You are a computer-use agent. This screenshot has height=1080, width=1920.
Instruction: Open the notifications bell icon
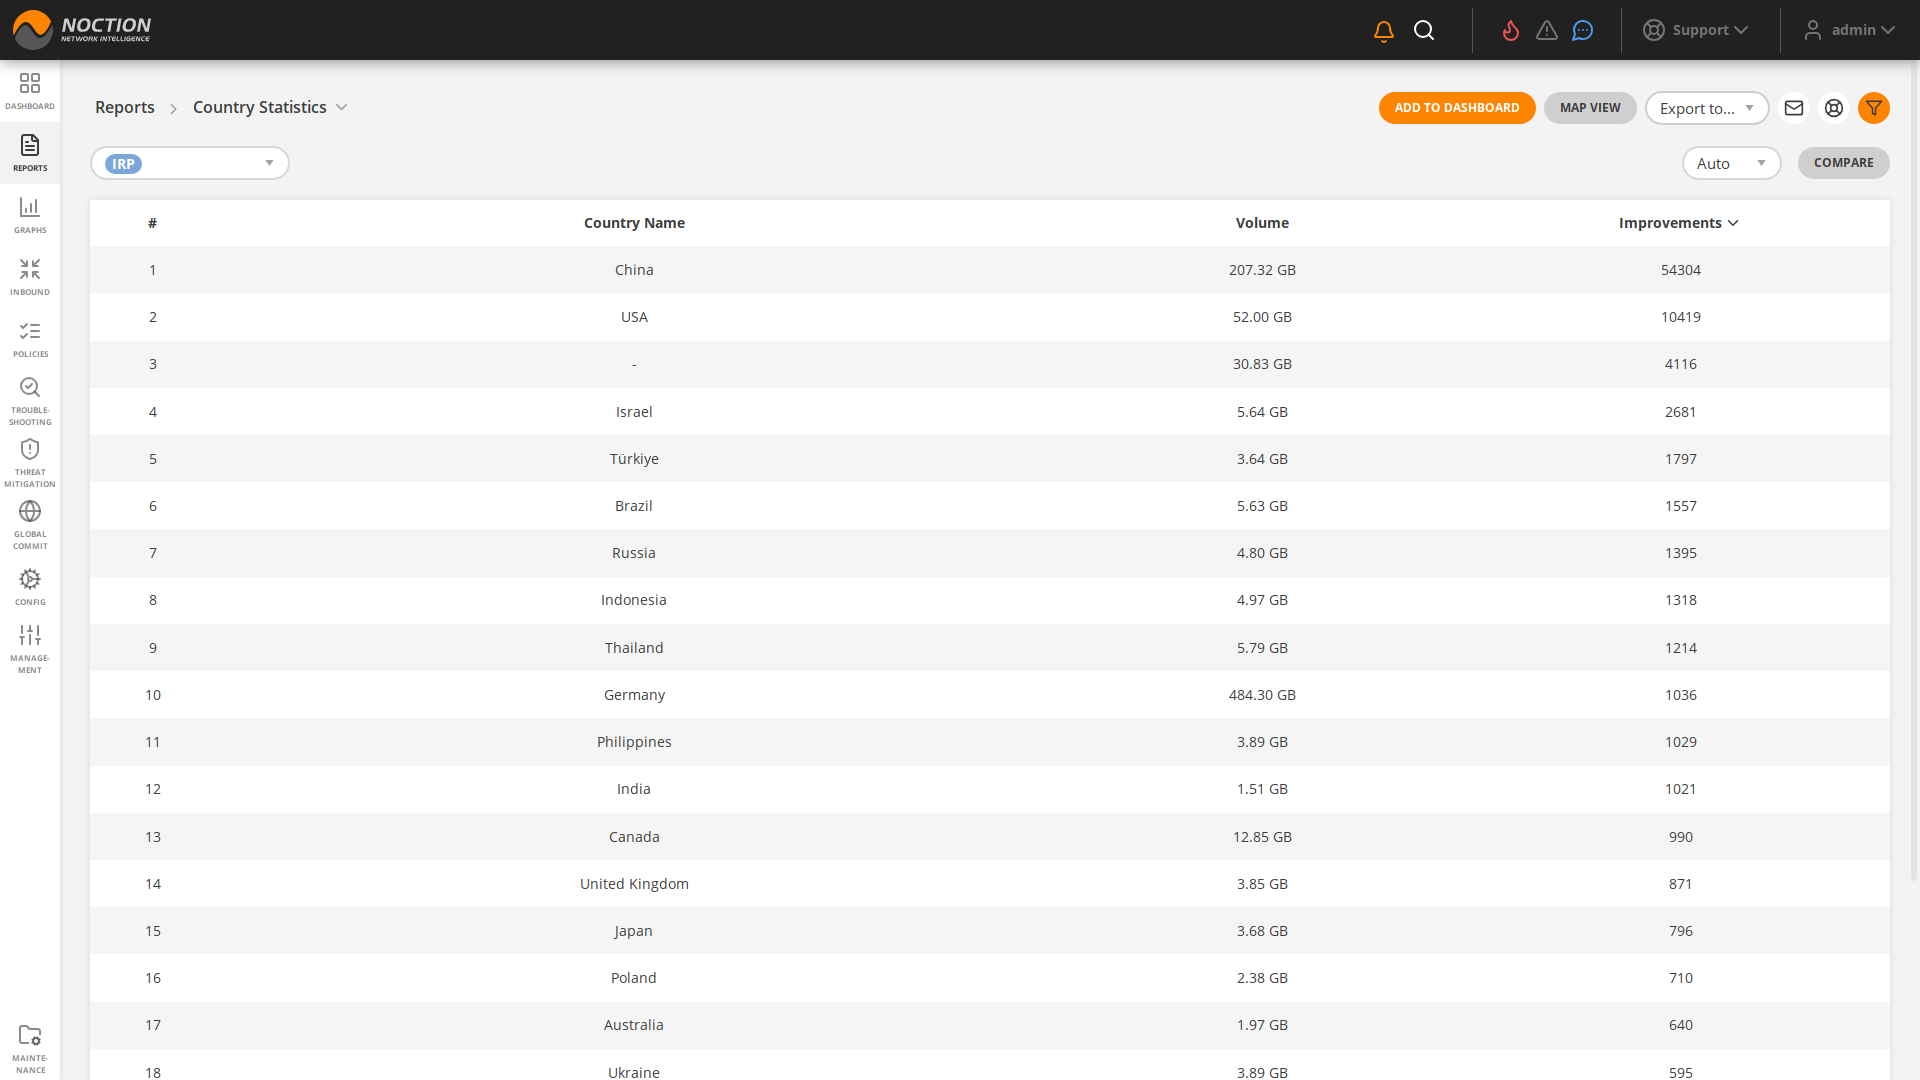pos(1384,31)
